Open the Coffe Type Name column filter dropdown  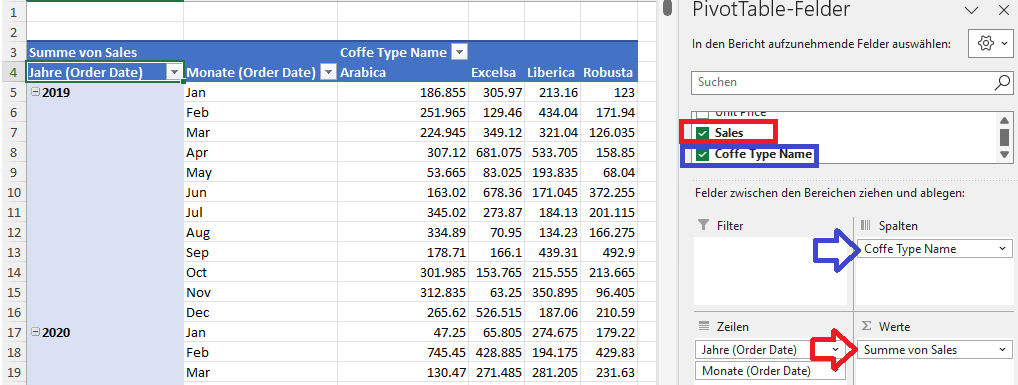point(459,53)
